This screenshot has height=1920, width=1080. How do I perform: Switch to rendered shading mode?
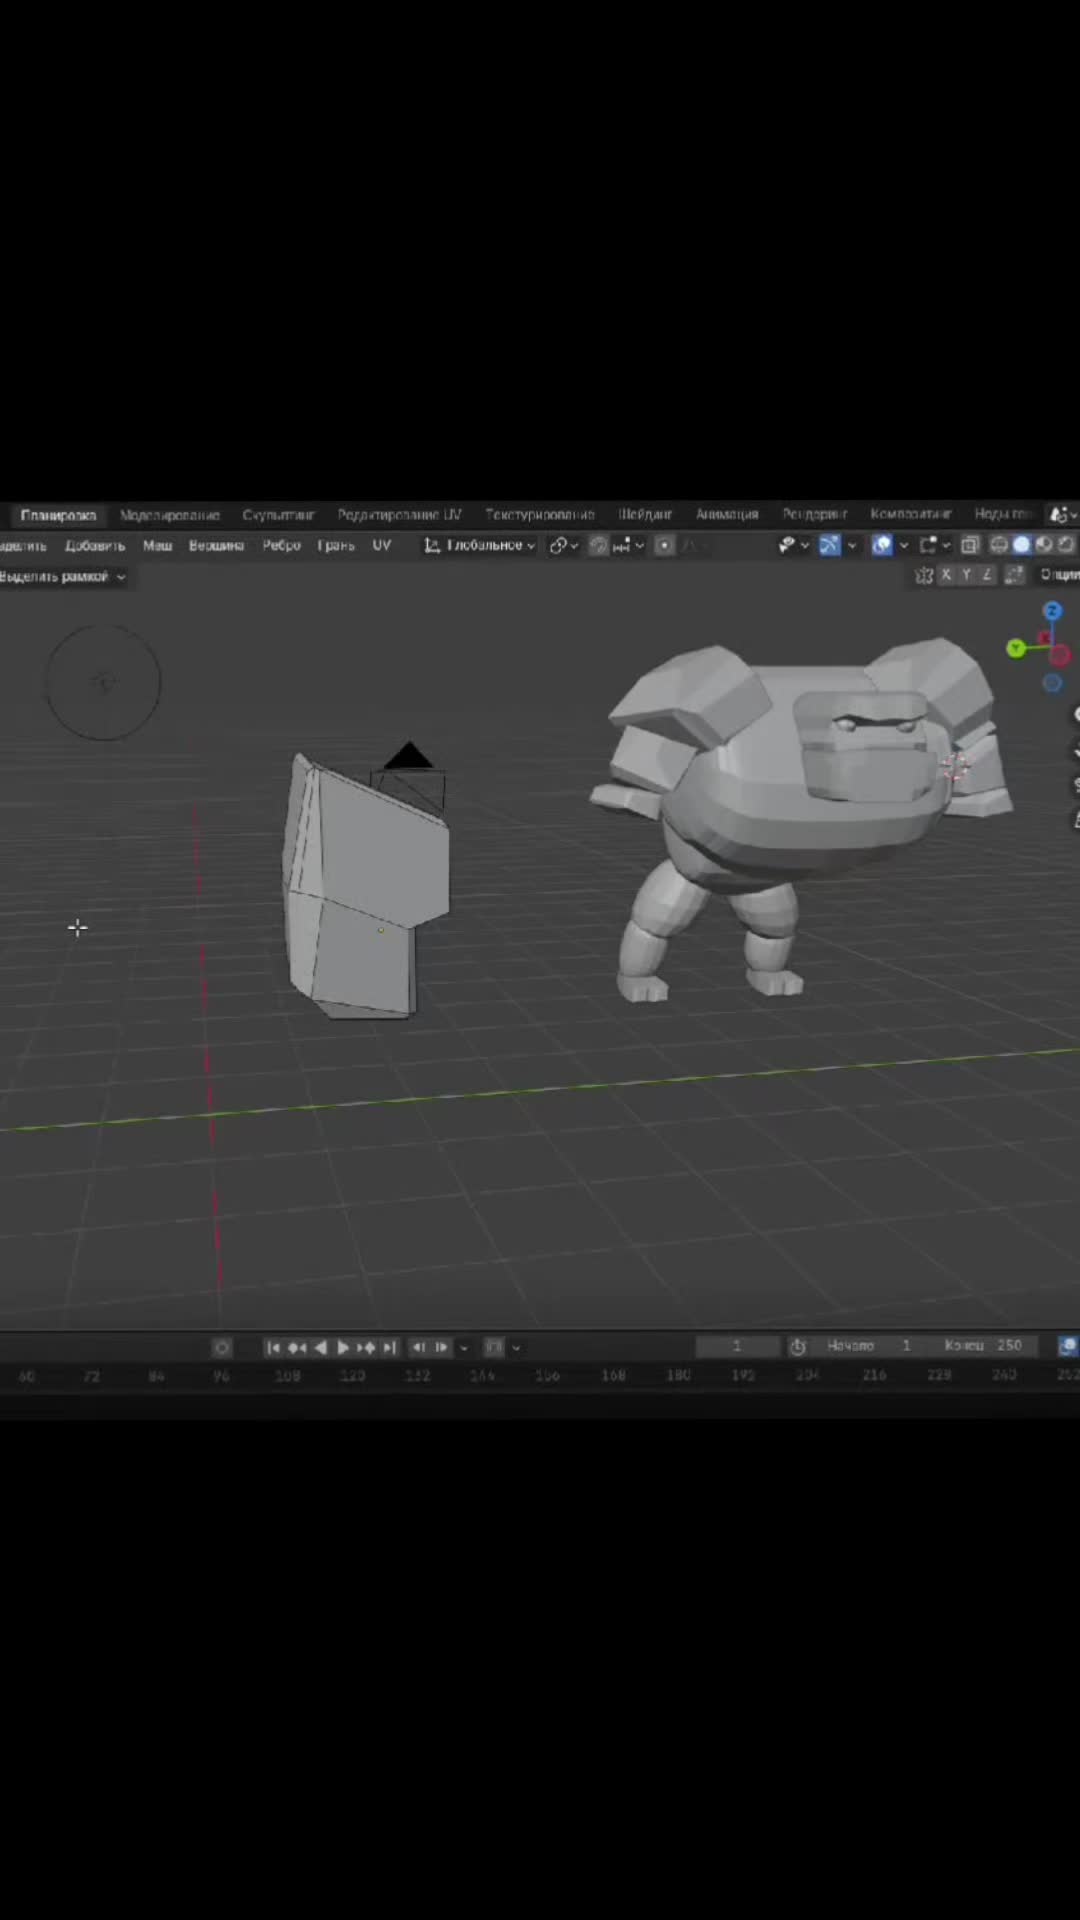[x=1066, y=545]
